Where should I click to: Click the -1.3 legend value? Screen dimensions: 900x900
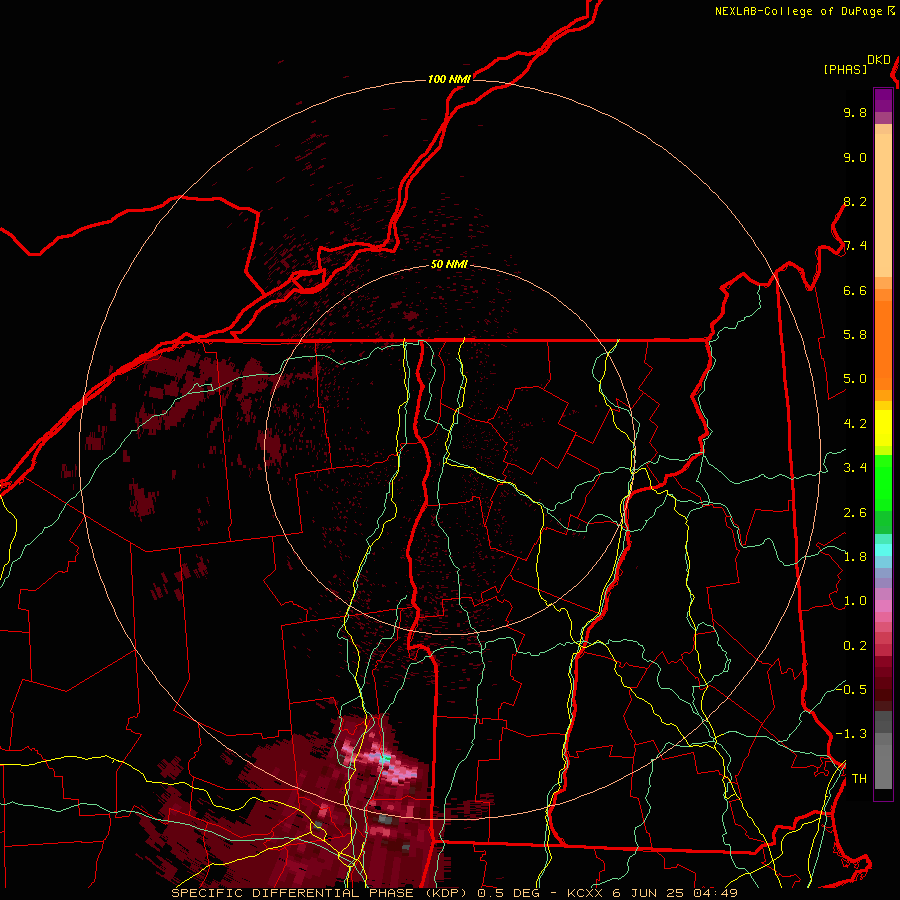(851, 734)
